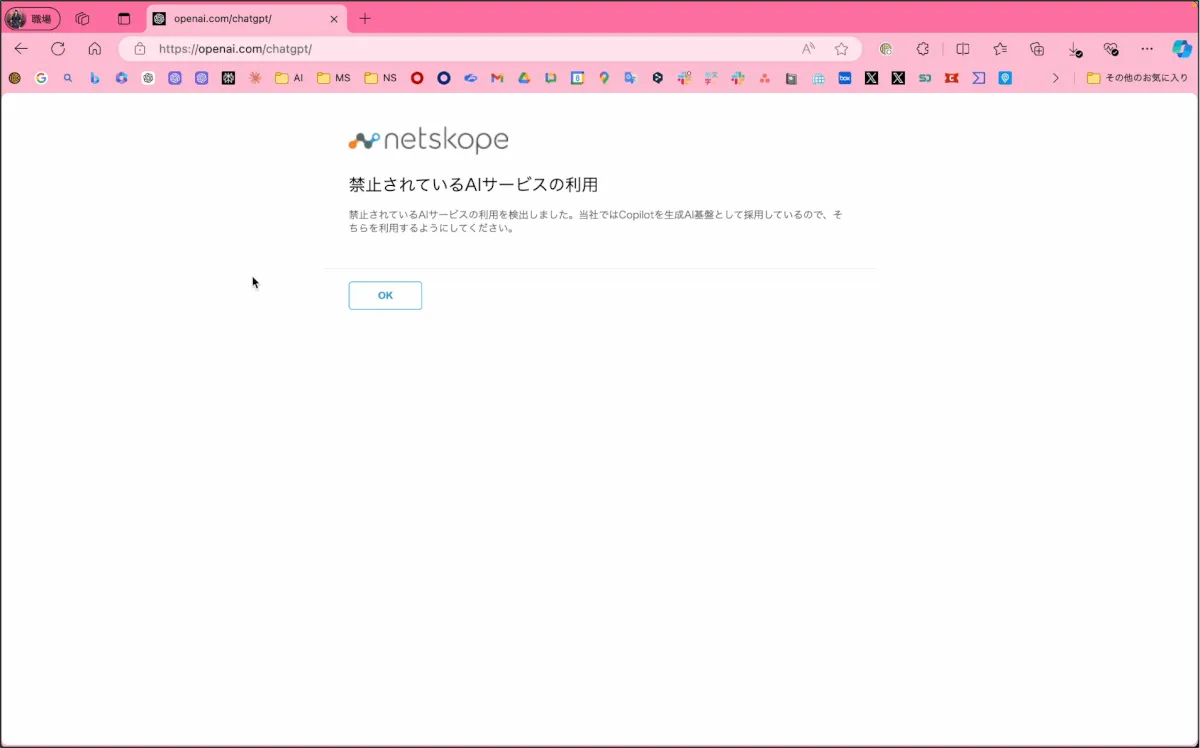The width and height of the screenshot is (1200, 748).
Task: Click the message text mentioning Copilot
Action: pyautogui.click(x=595, y=221)
